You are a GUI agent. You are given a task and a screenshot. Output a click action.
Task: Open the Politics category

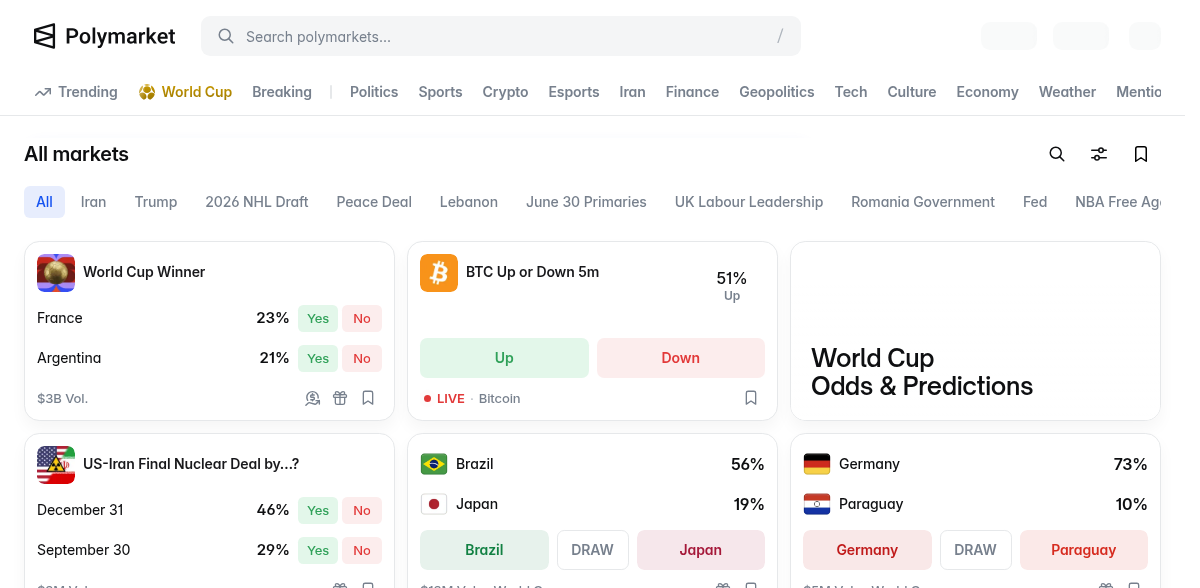[374, 92]
